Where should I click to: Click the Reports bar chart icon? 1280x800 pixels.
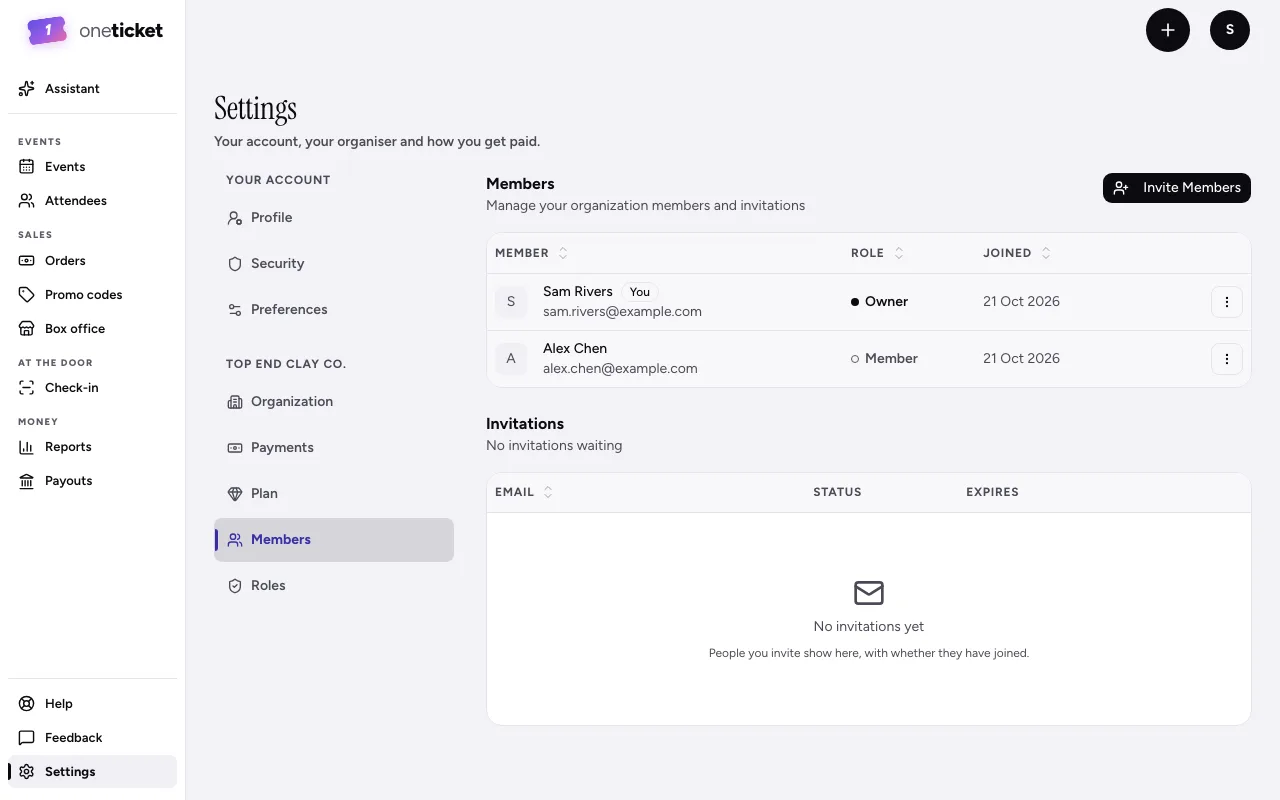pos(27,447)
